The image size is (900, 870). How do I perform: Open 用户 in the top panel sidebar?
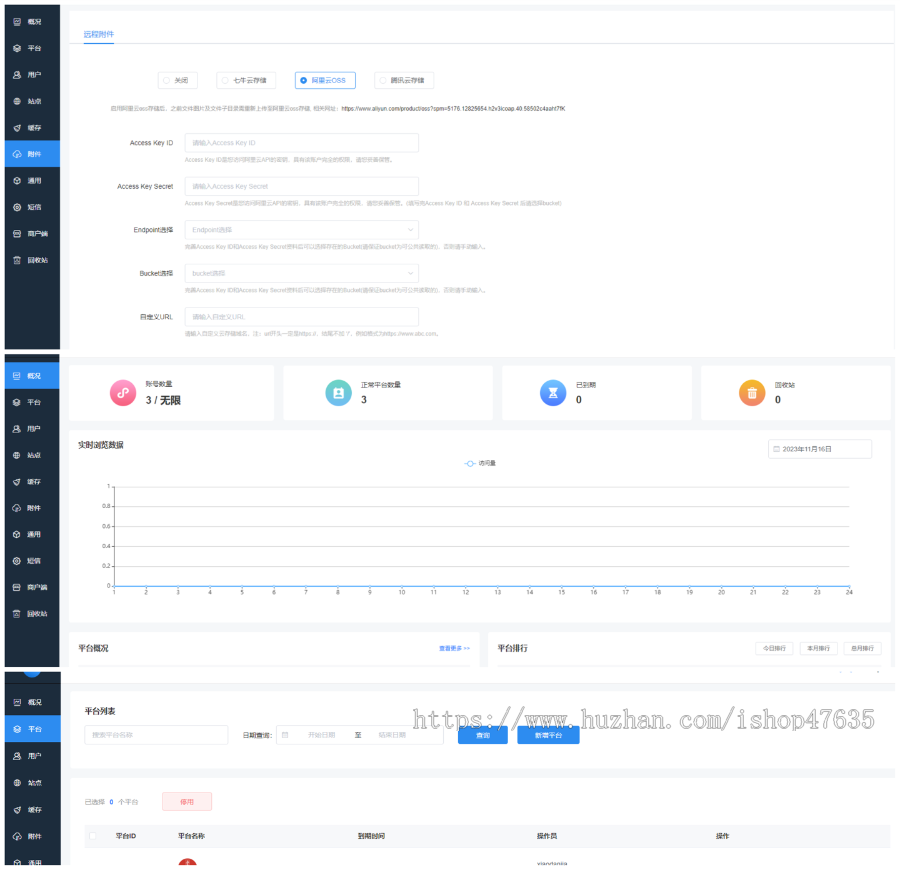32,75
